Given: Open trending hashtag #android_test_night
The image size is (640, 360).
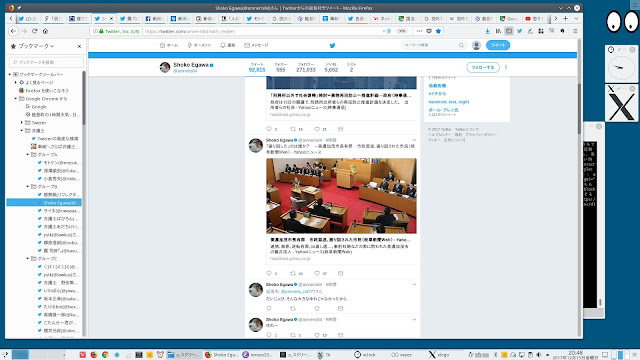Looking at the screenshot, I should pyautogui.click(x=449, y=102).
